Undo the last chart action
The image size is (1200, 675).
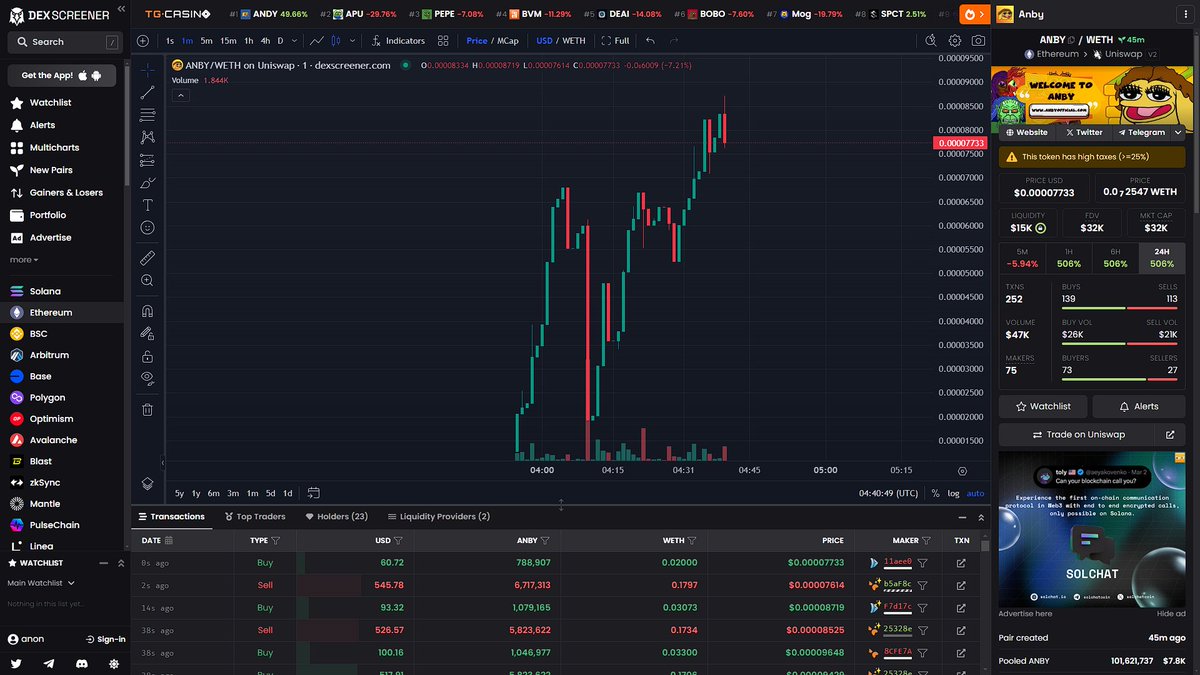point(651,41)
